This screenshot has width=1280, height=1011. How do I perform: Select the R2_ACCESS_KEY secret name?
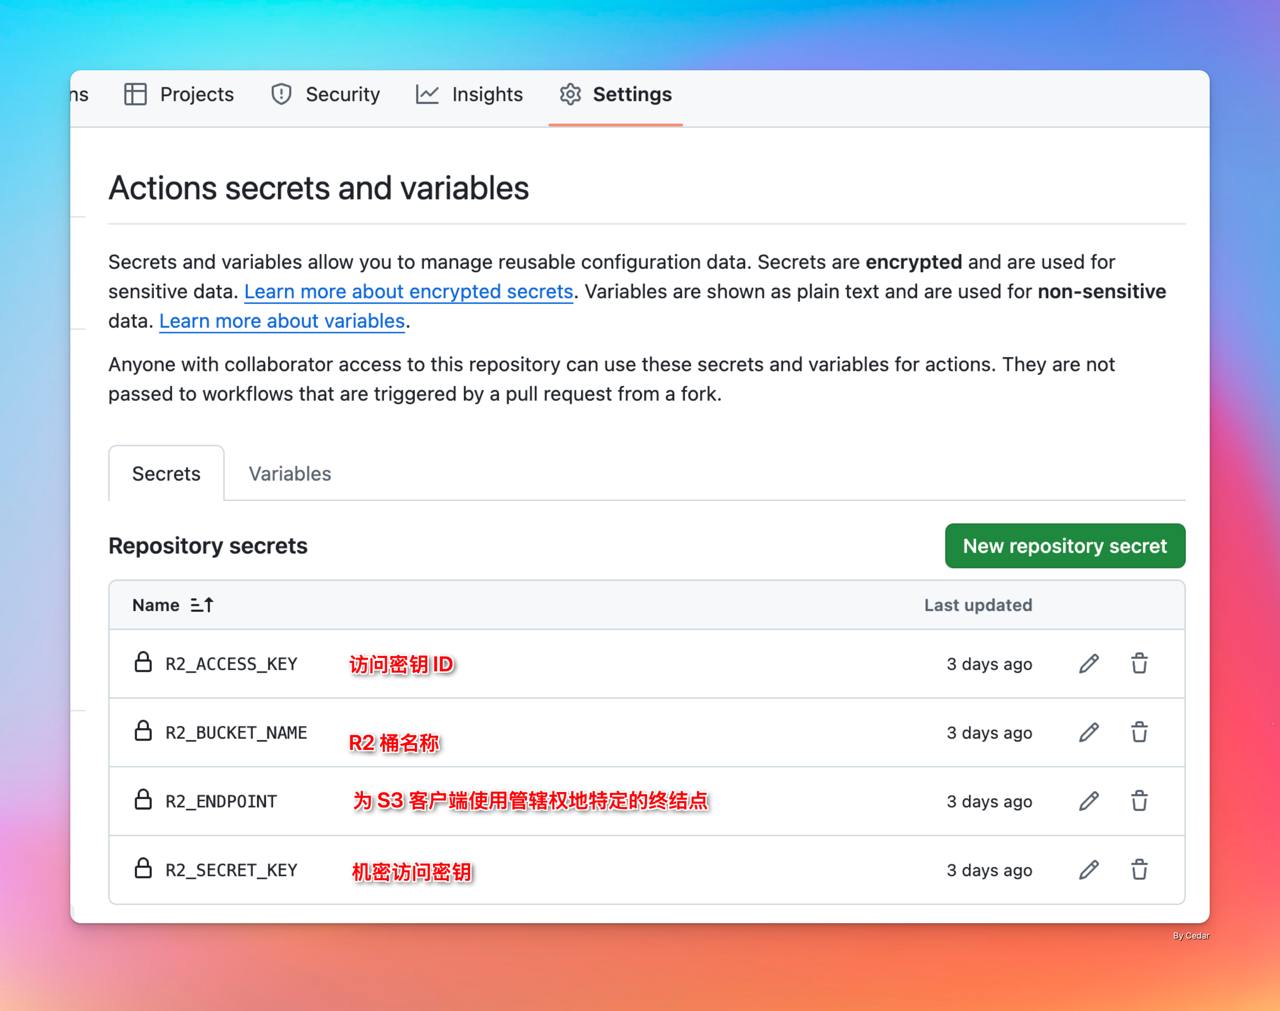click(x=231, y=664)
